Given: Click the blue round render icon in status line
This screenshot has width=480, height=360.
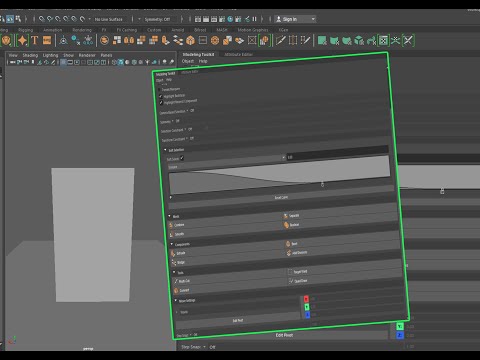Looking at the screenshot, I should 230,19.
